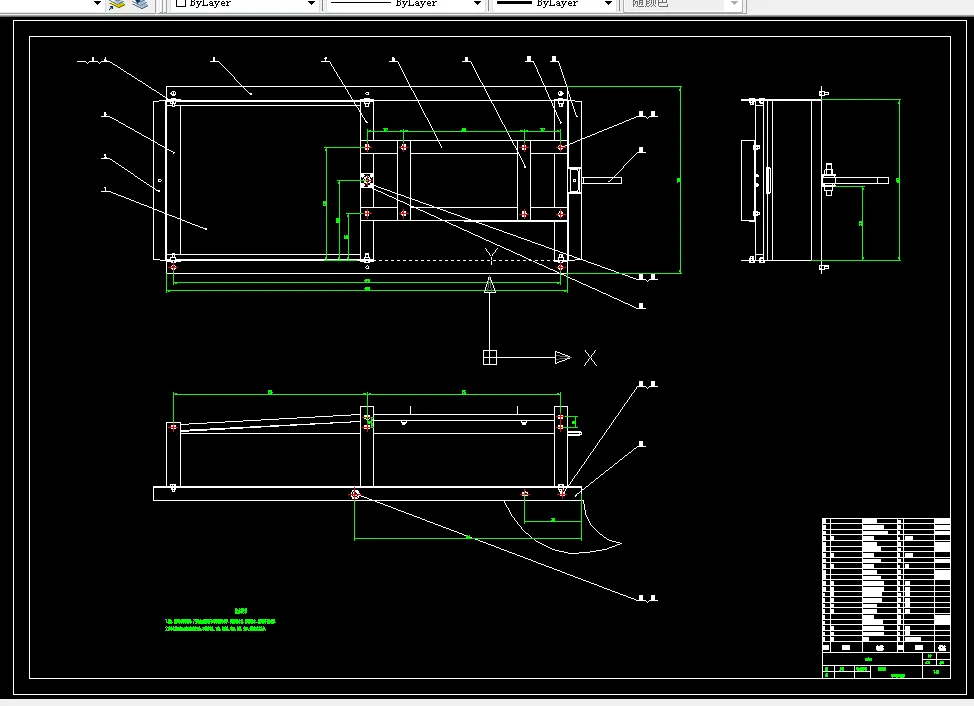Click the title block parts table
974x706 pixels.
(x=886, y=598)
